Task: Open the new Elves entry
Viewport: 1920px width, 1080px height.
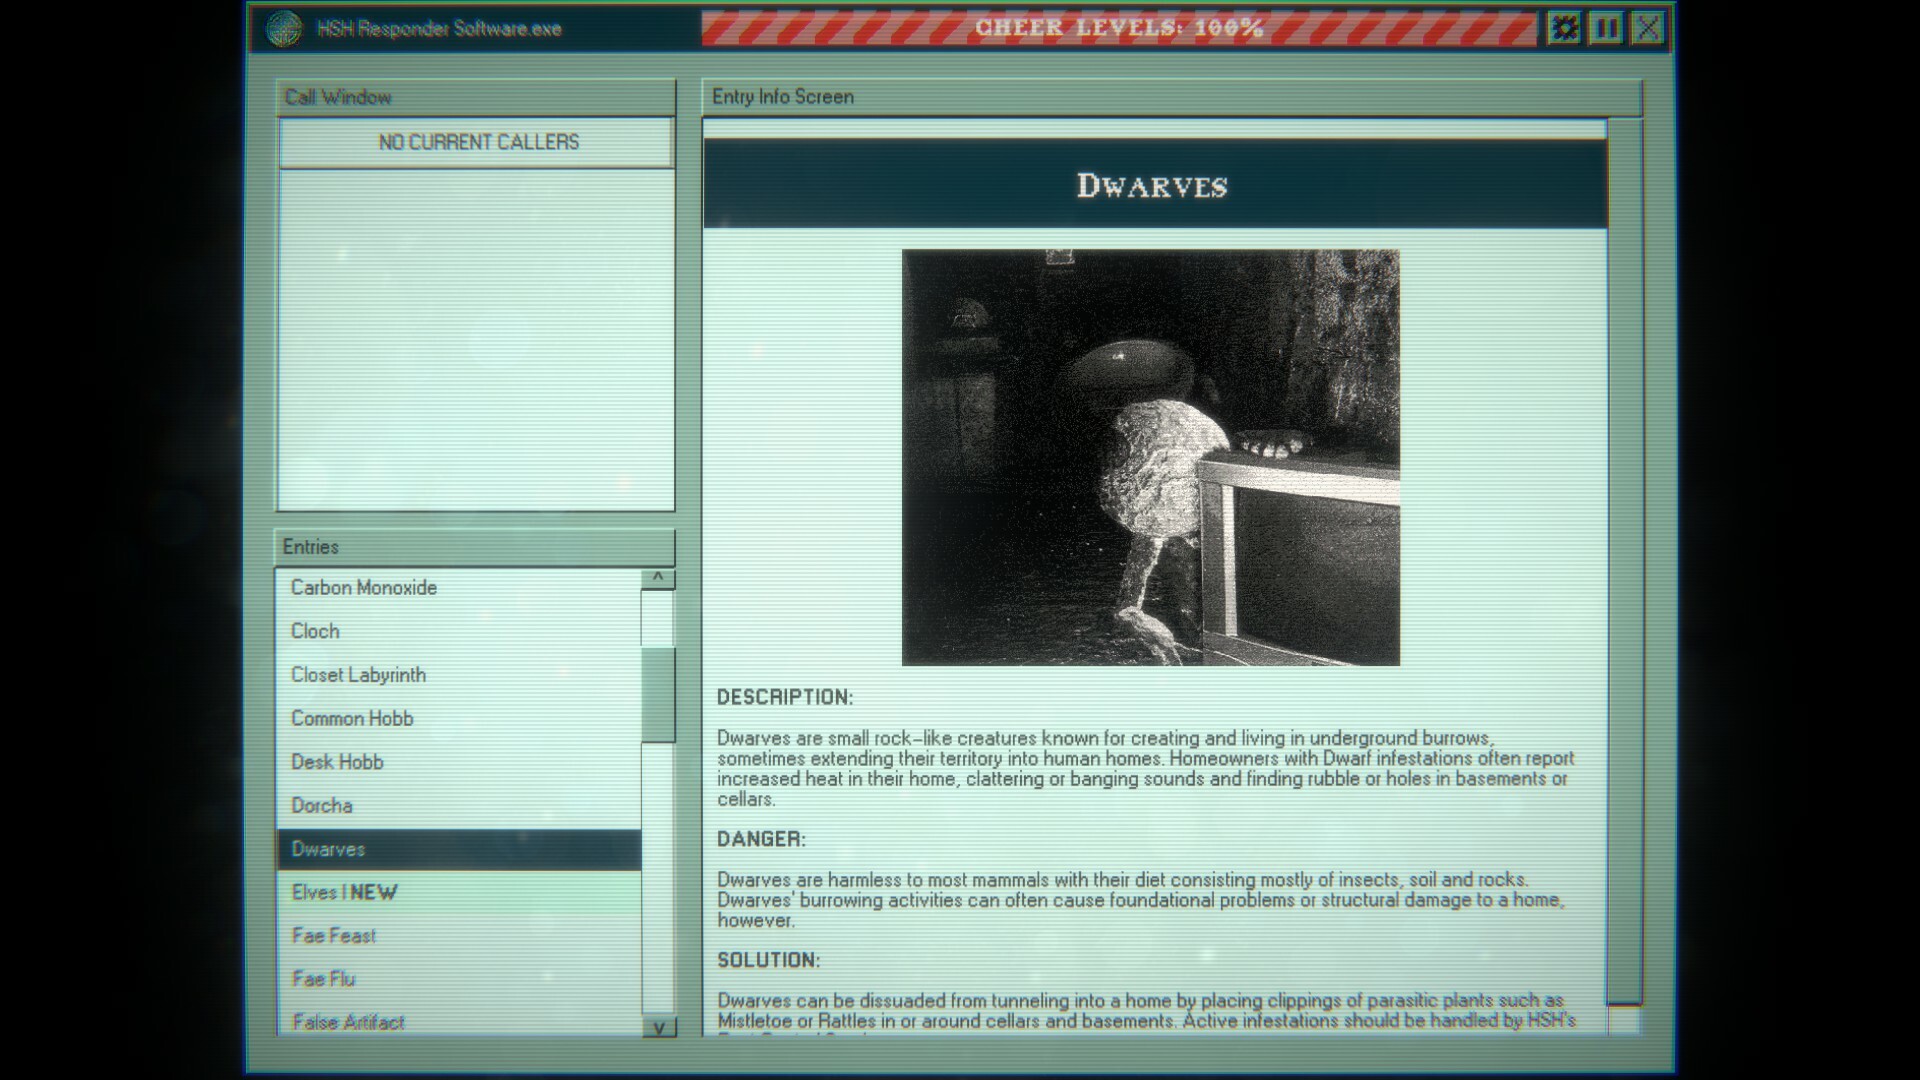Action: tap(343, 892)
